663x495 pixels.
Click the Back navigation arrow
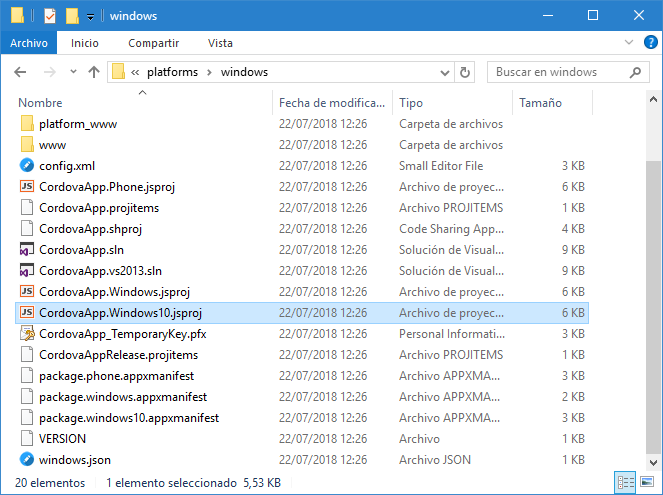[x=20, y=72]
